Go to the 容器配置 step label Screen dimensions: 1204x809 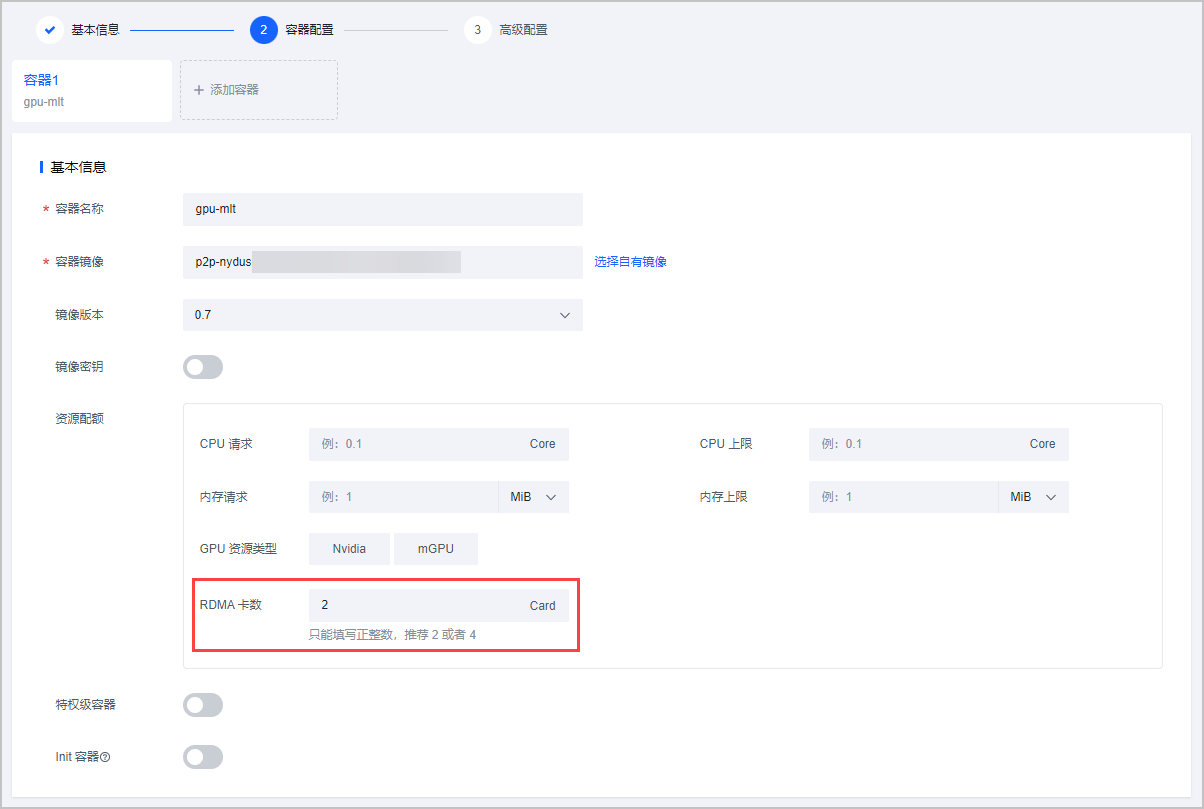[x=309, y=30]
